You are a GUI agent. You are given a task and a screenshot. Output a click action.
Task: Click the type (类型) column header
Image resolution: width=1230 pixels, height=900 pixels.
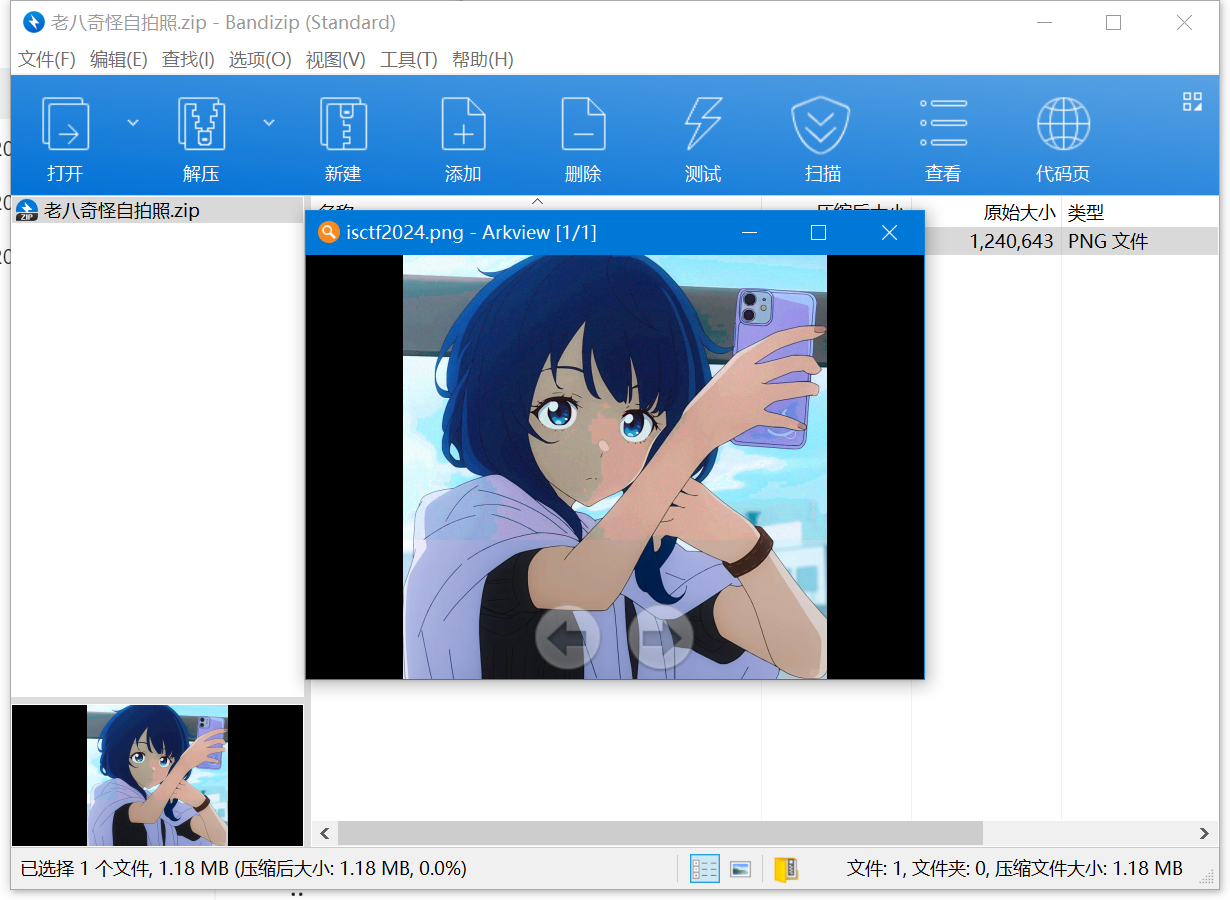pyautogui.click(x=1085, y=212)
